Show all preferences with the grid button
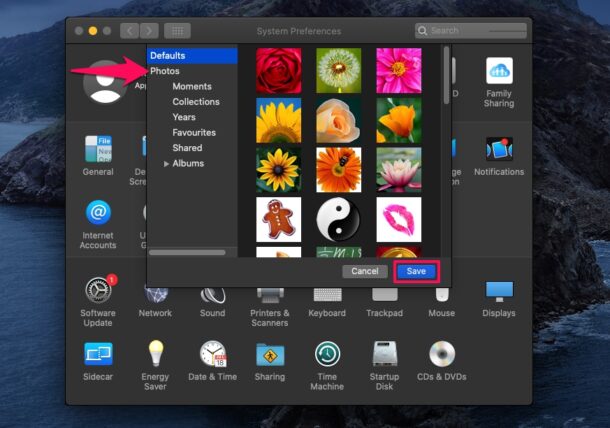 (177, 31)
